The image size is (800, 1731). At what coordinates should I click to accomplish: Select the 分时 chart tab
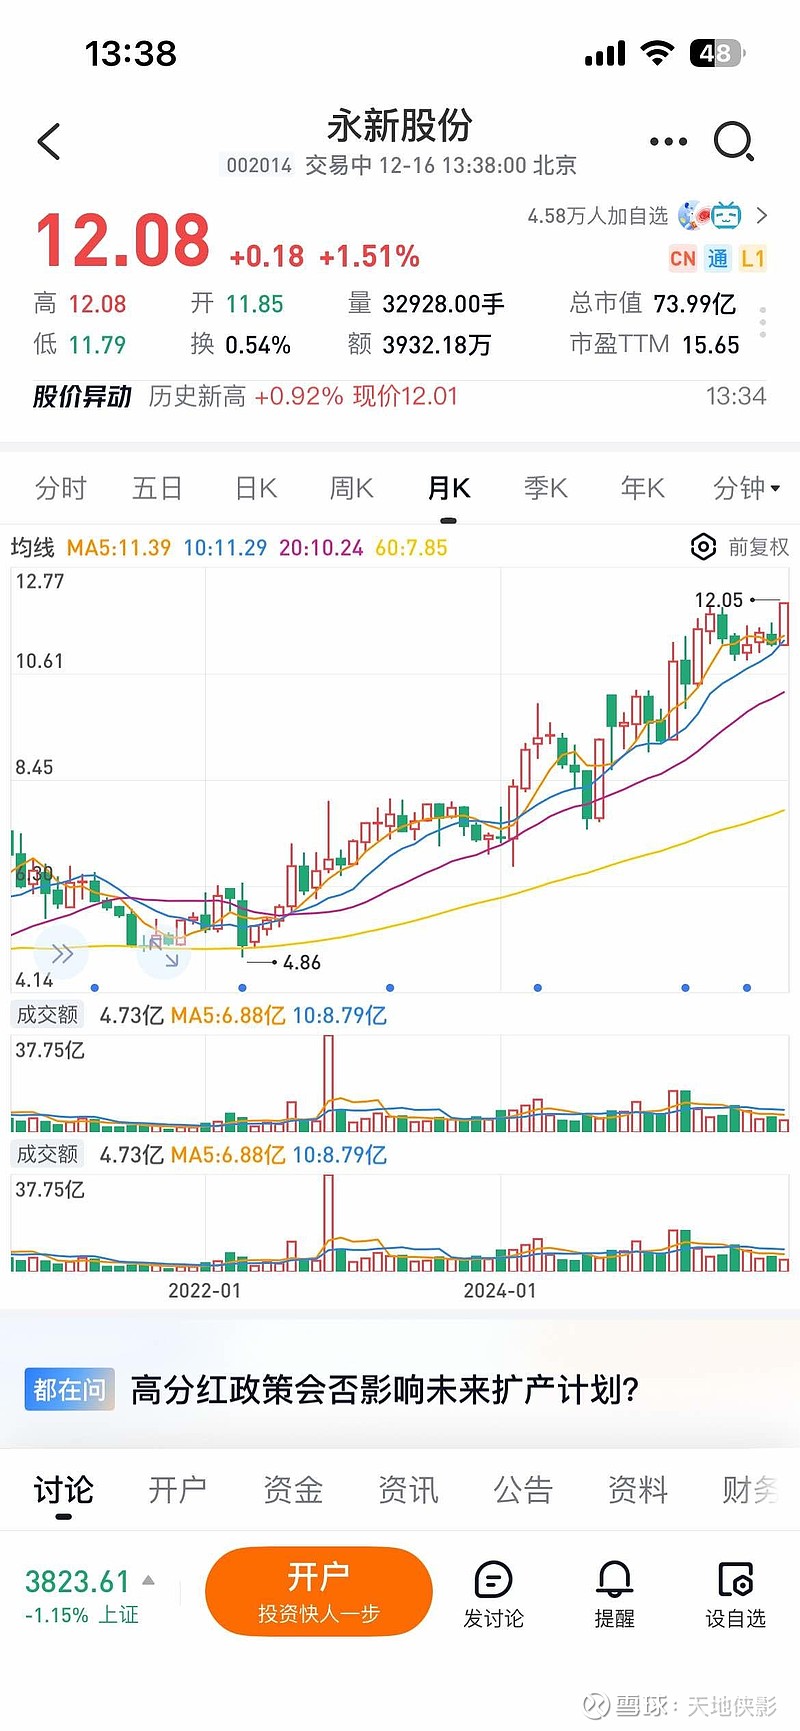pyautogui.click(x=61, y=488)
